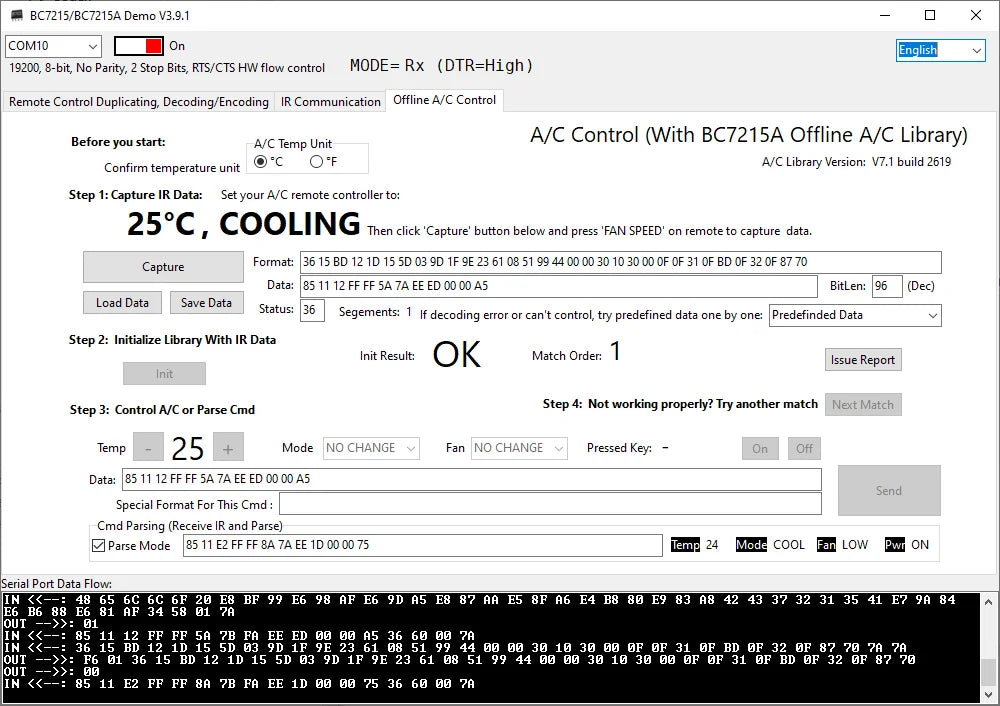Screen dimensions: 1000x706
Task: Toggle the Parse Mode checkbox
Action: point(99,546)
